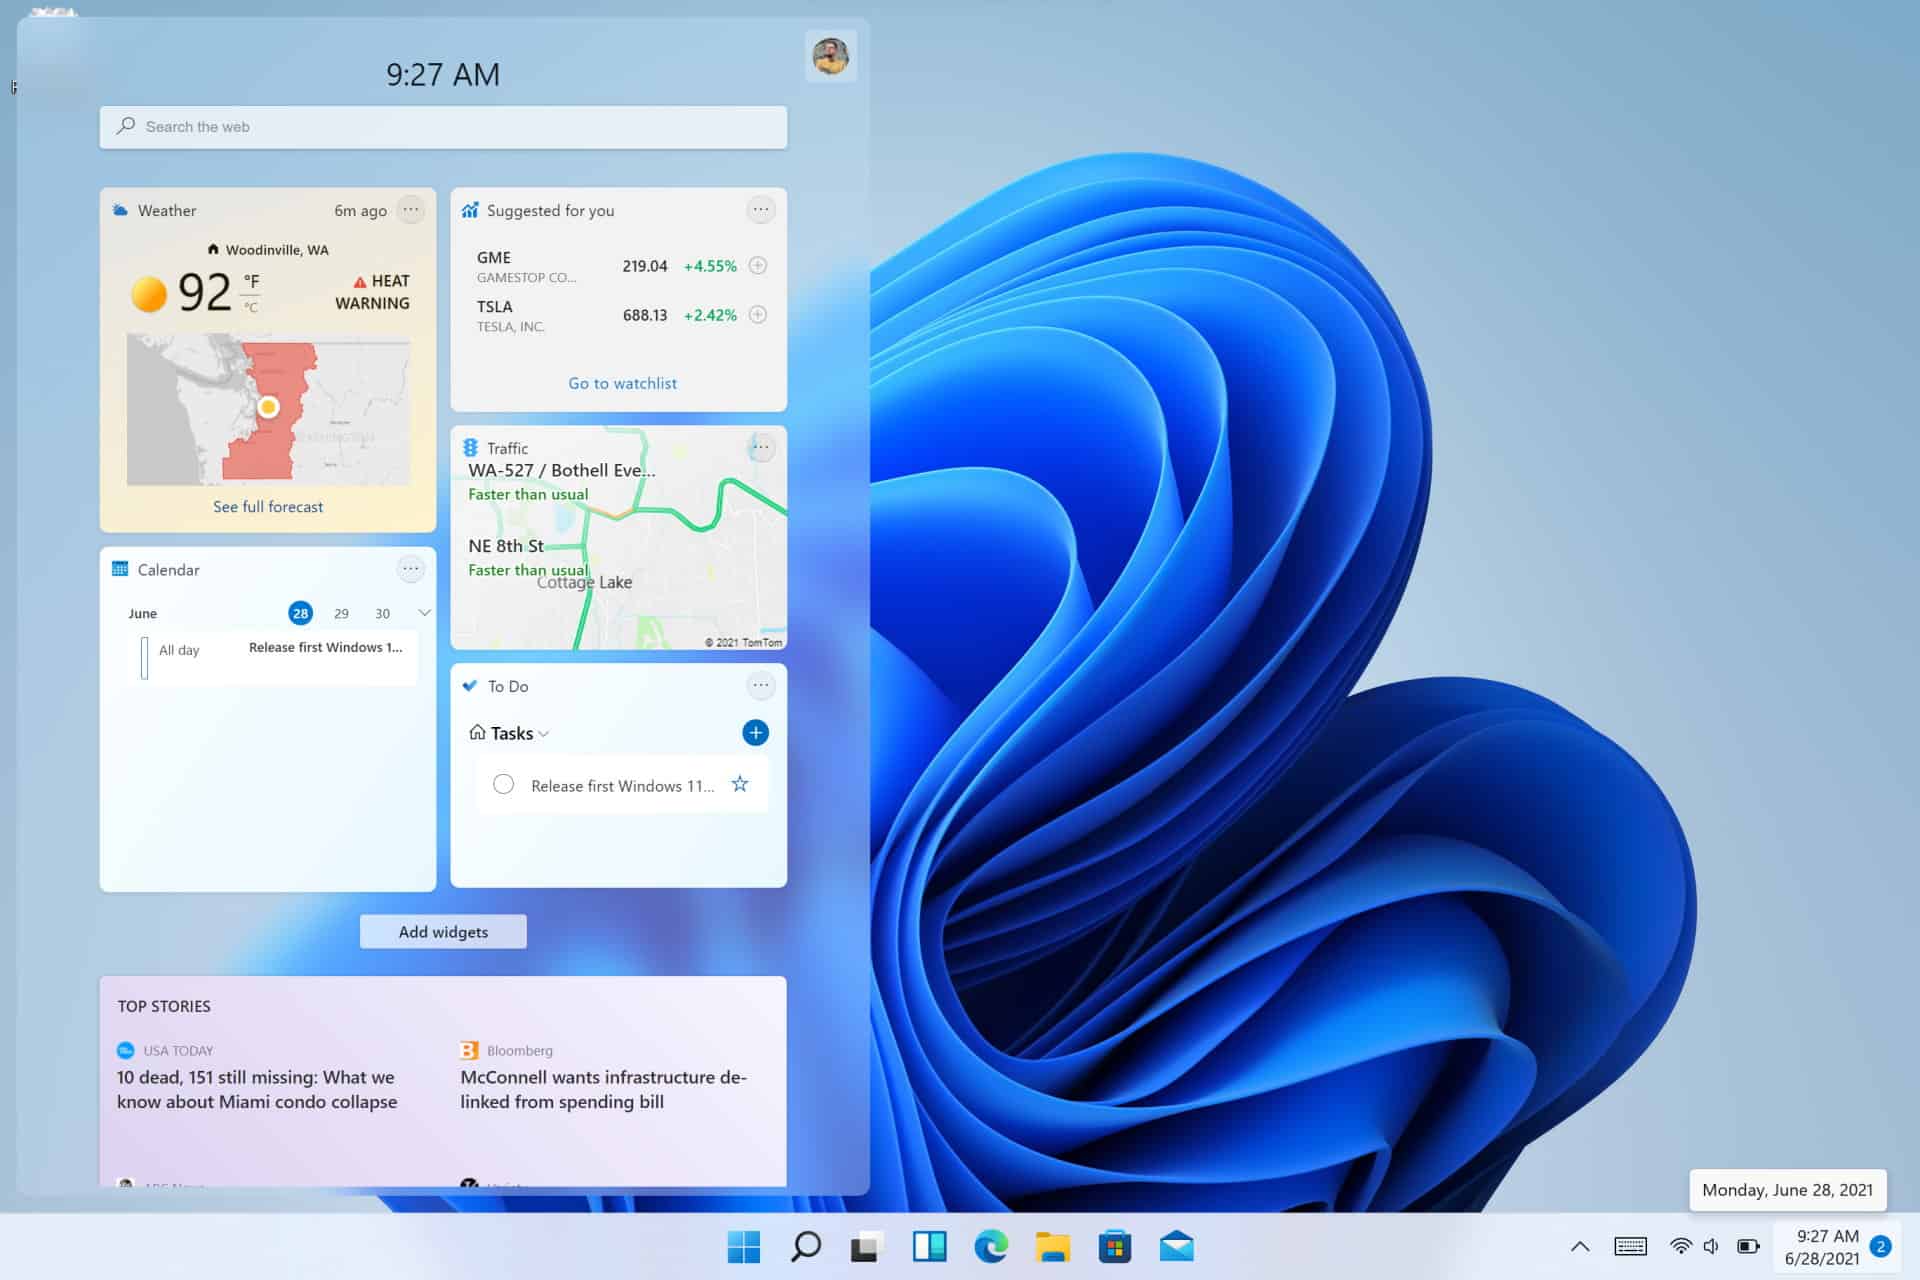Click the user profile avatar thumbnail
Viewport: 1920px width, 1280px height.
[x=831, y=56]
